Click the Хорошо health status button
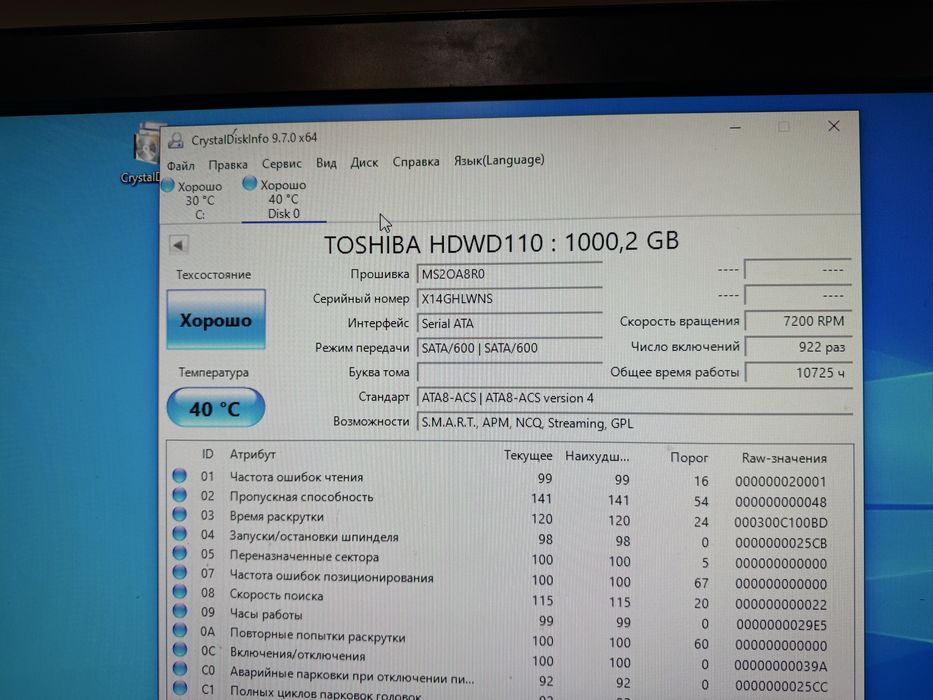The image size is (933, 700). [216, 320]
